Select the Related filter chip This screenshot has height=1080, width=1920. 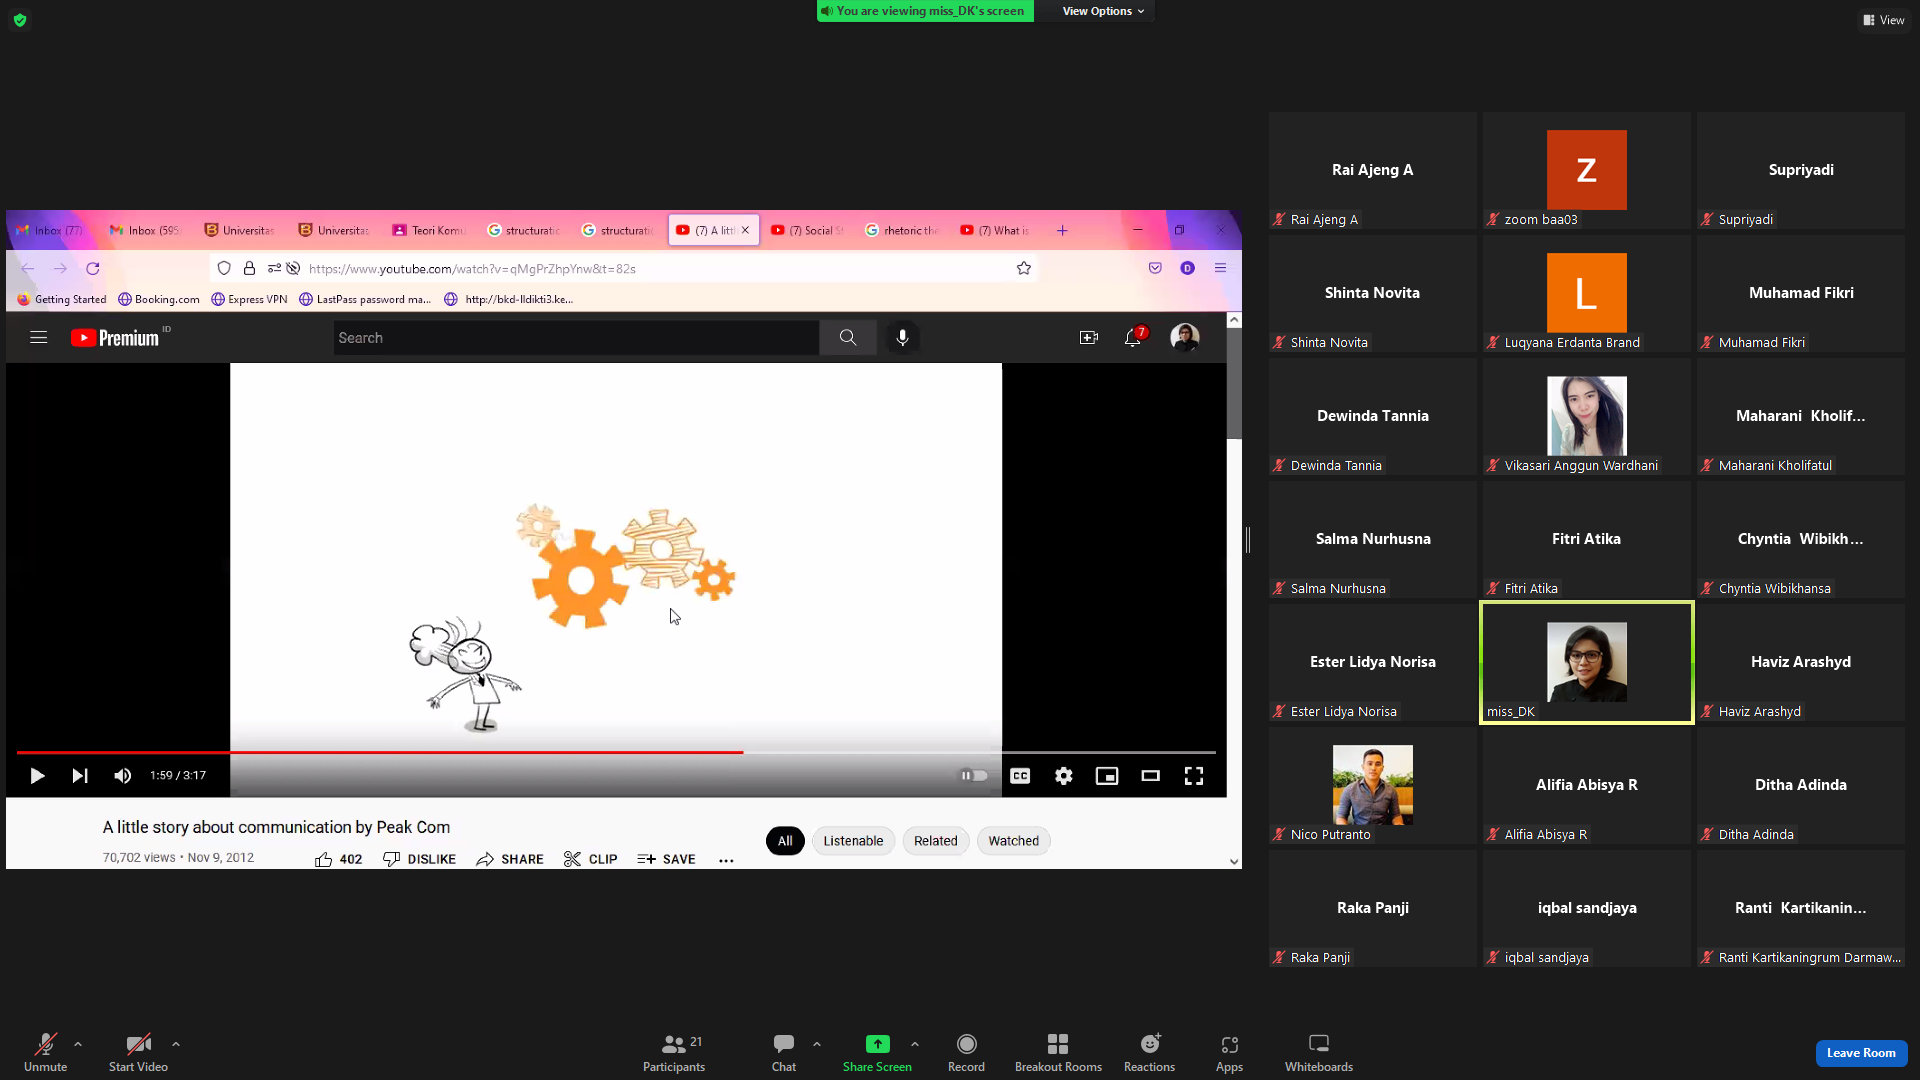(936, 841)
